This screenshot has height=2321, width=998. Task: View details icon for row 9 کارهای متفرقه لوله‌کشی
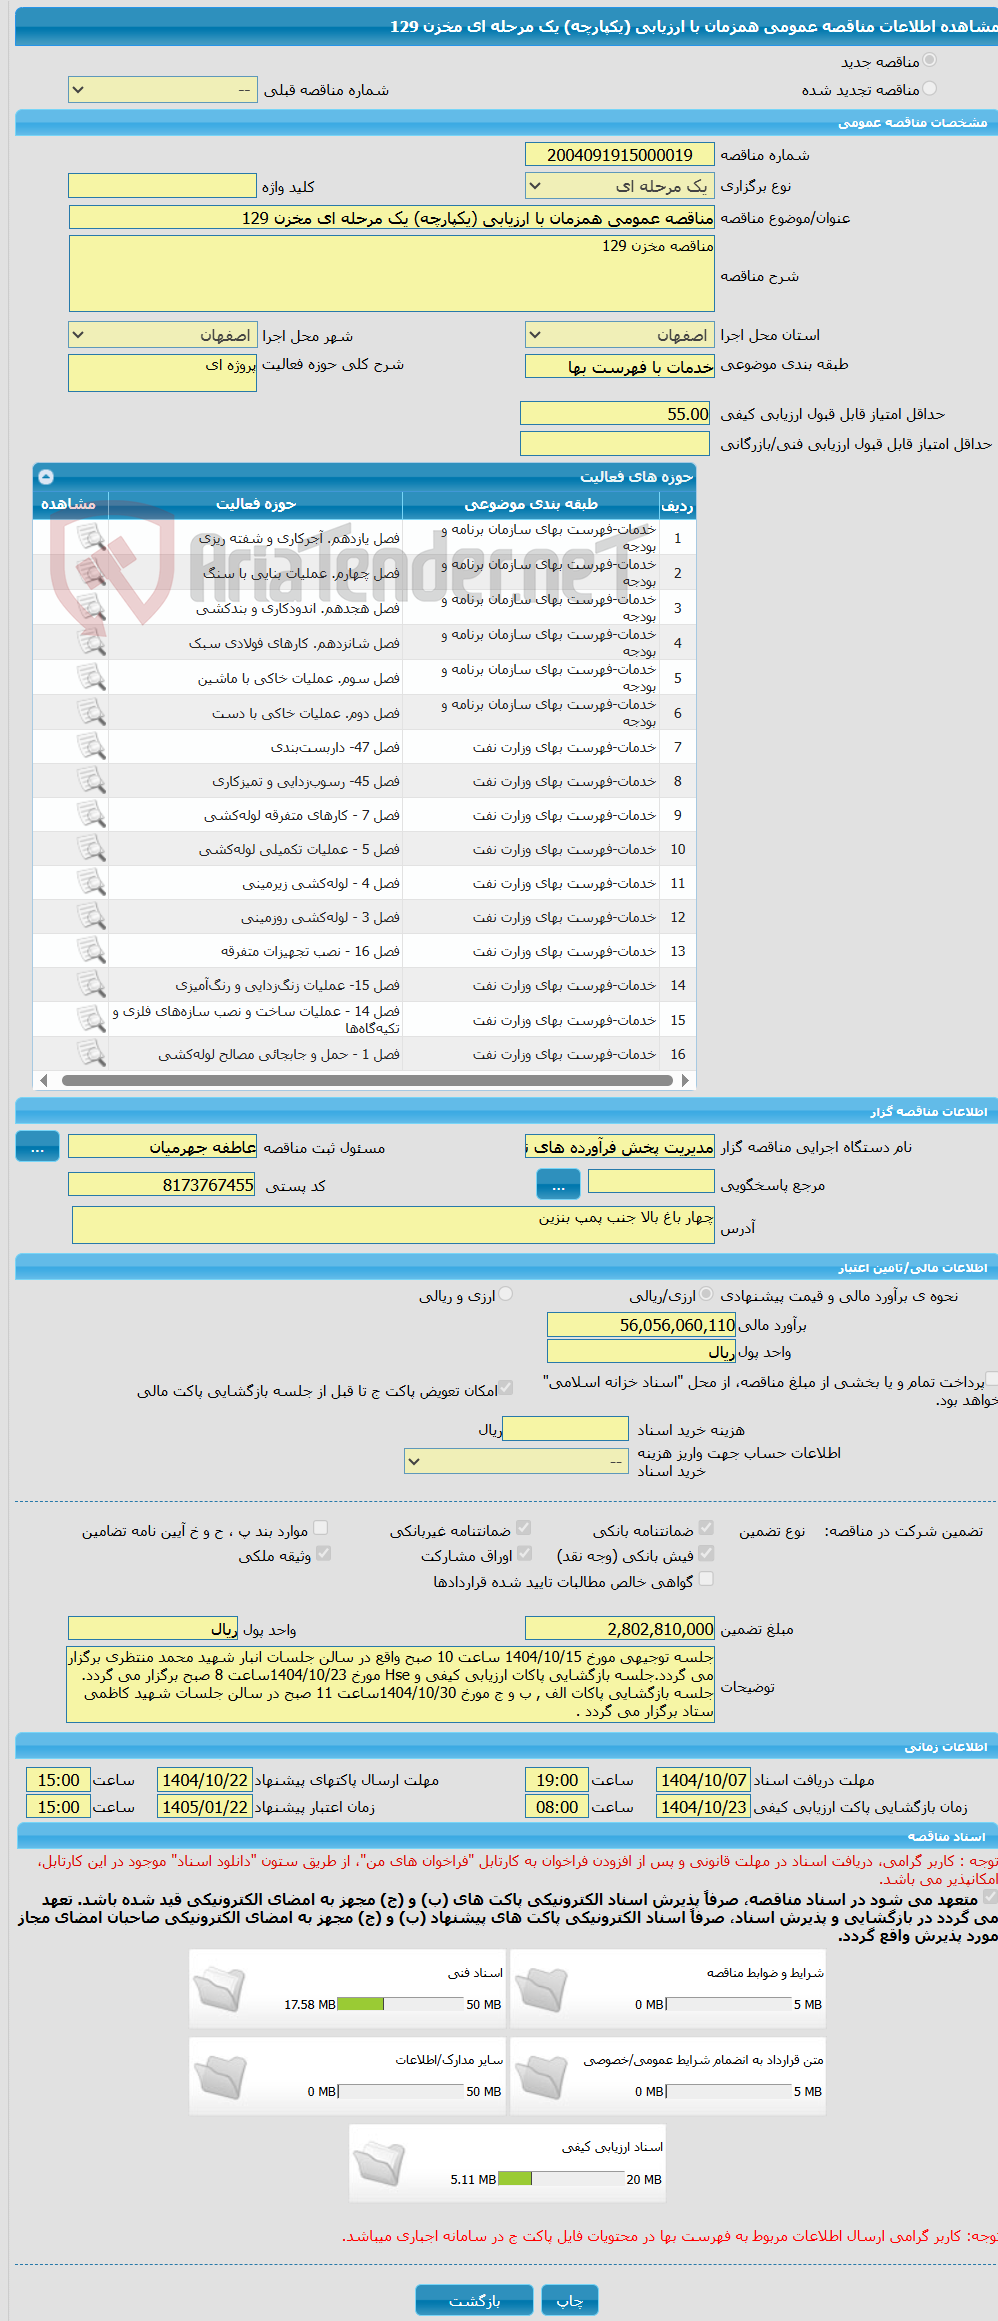[91, 815]
